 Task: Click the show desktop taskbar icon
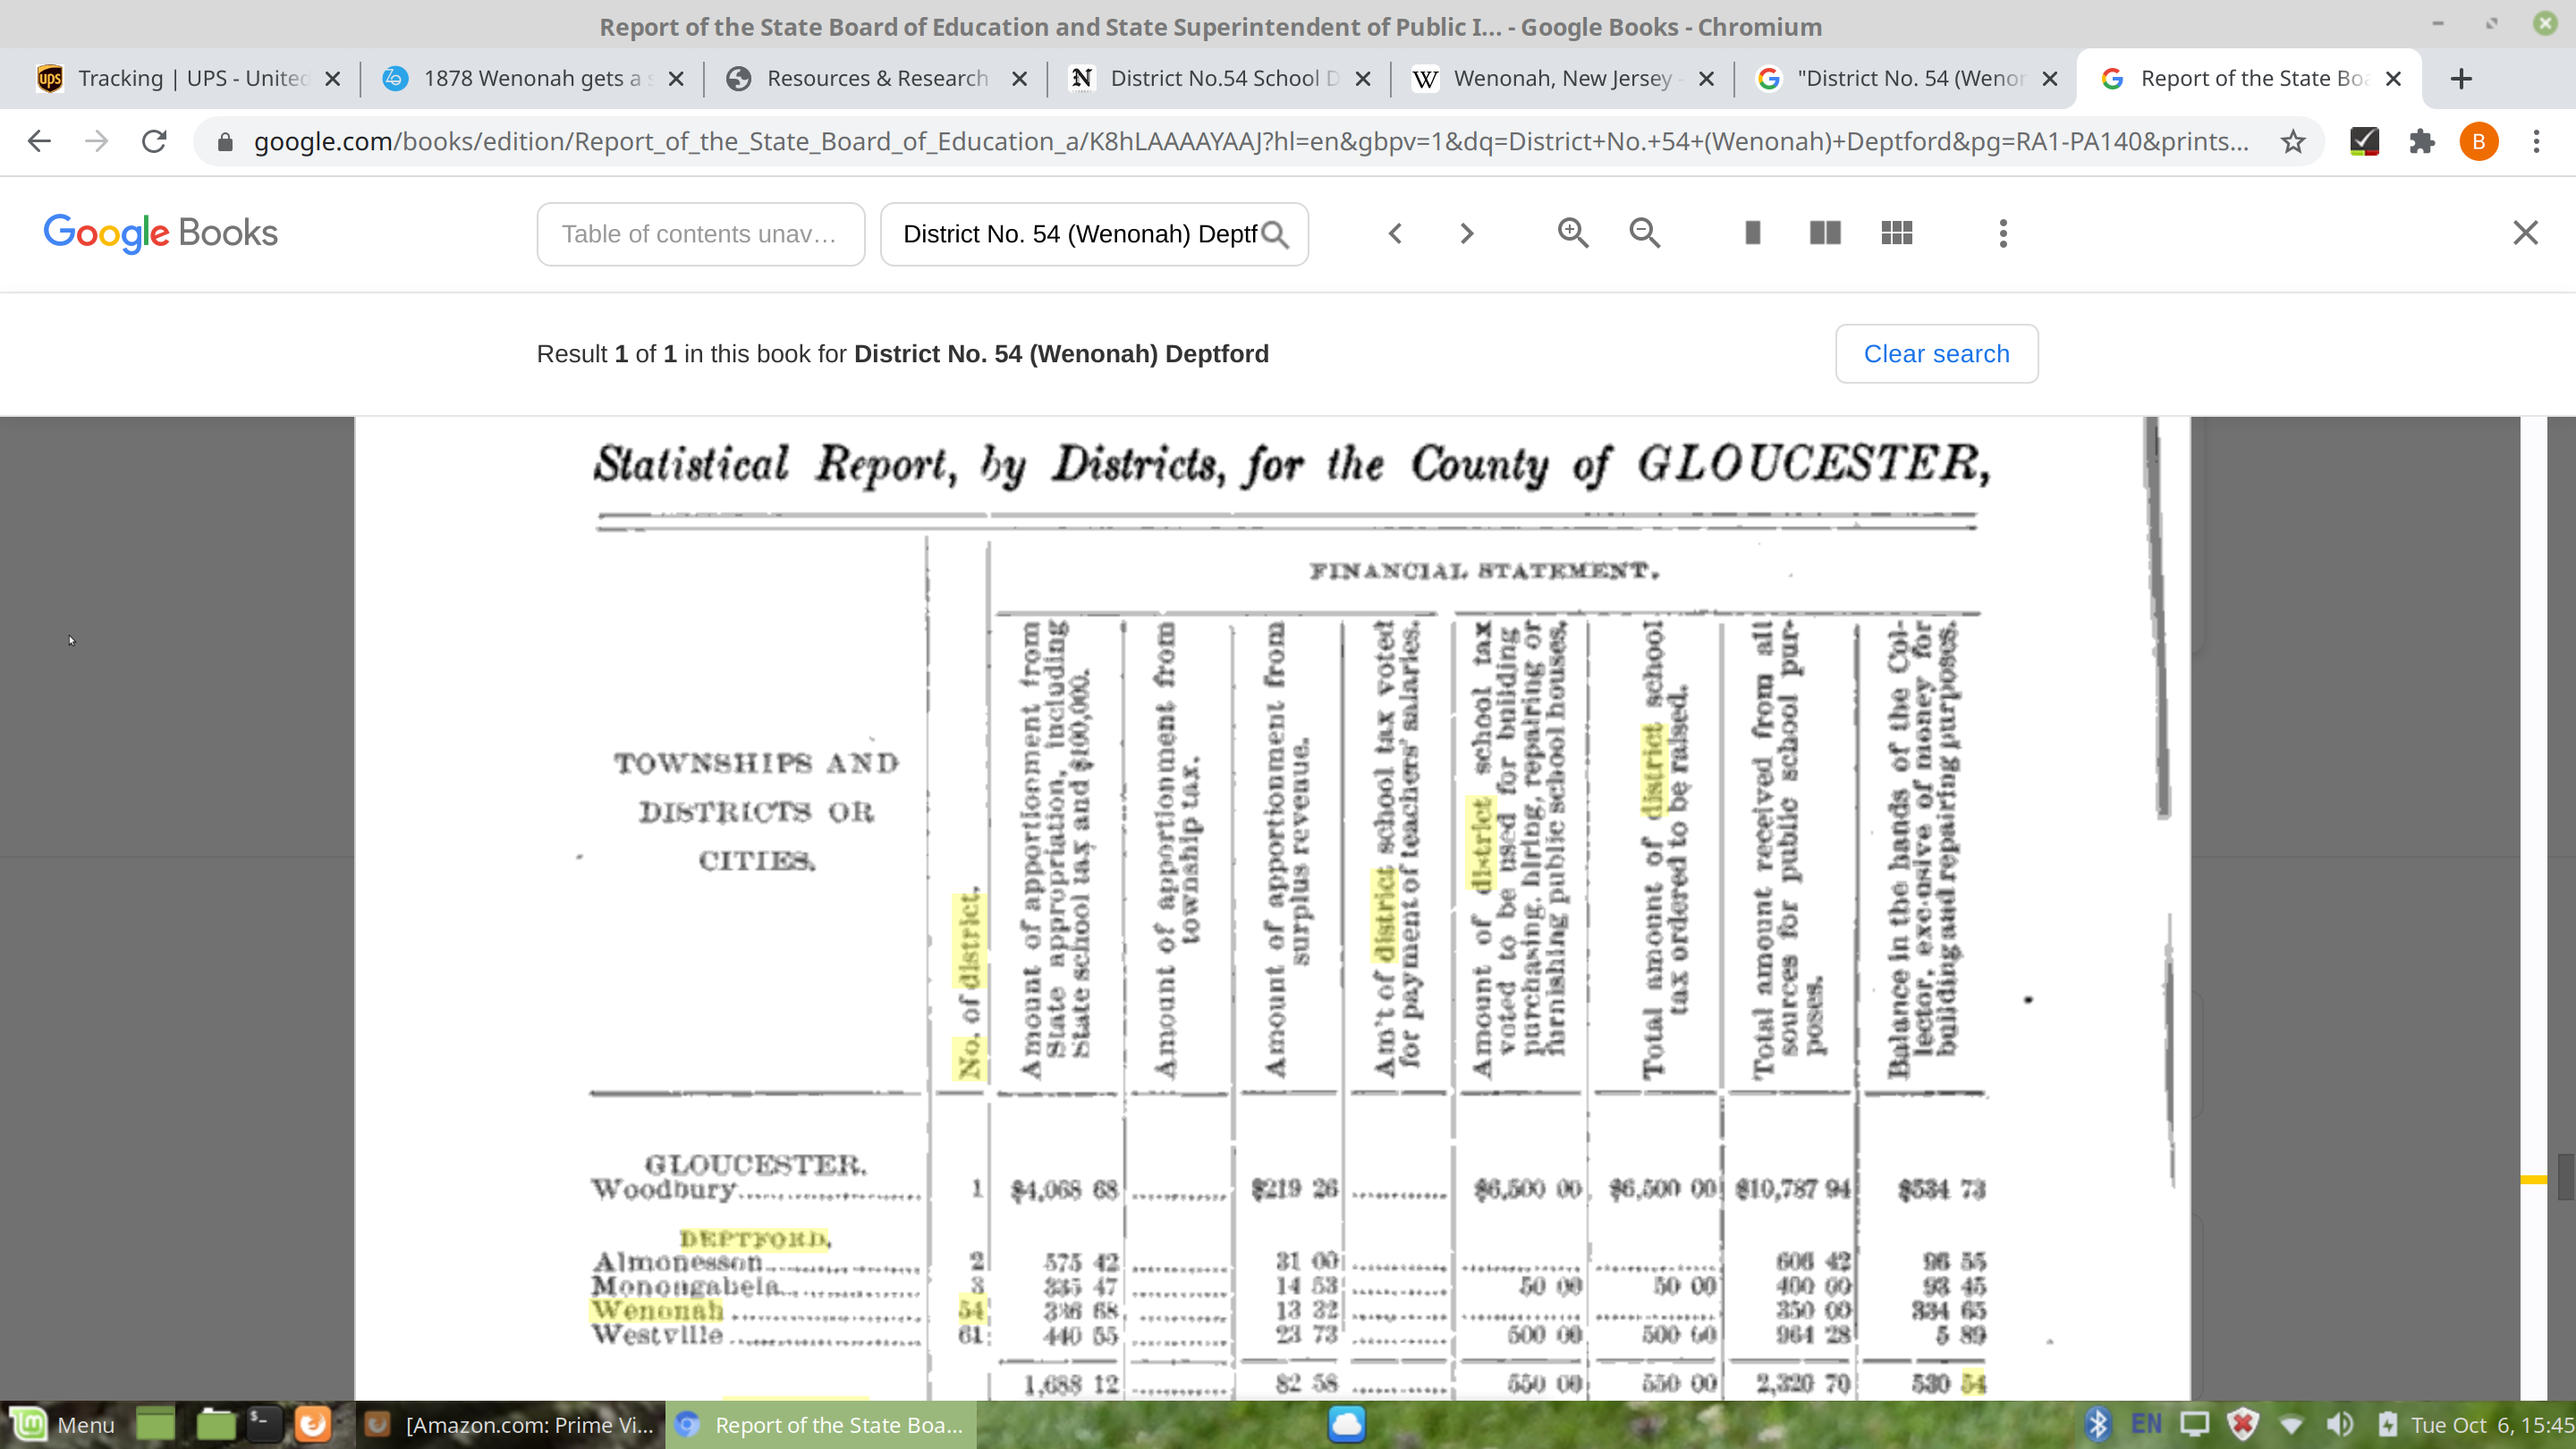click(x=155, y=1424)
